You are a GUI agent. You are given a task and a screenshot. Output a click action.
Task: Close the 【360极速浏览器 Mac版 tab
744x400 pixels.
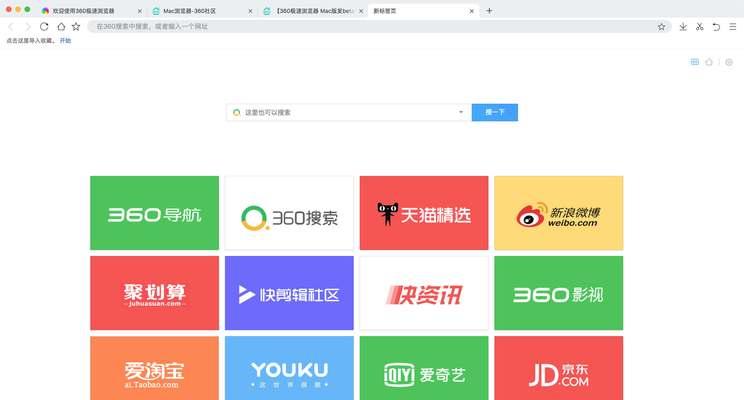click(x=361, y=11)
